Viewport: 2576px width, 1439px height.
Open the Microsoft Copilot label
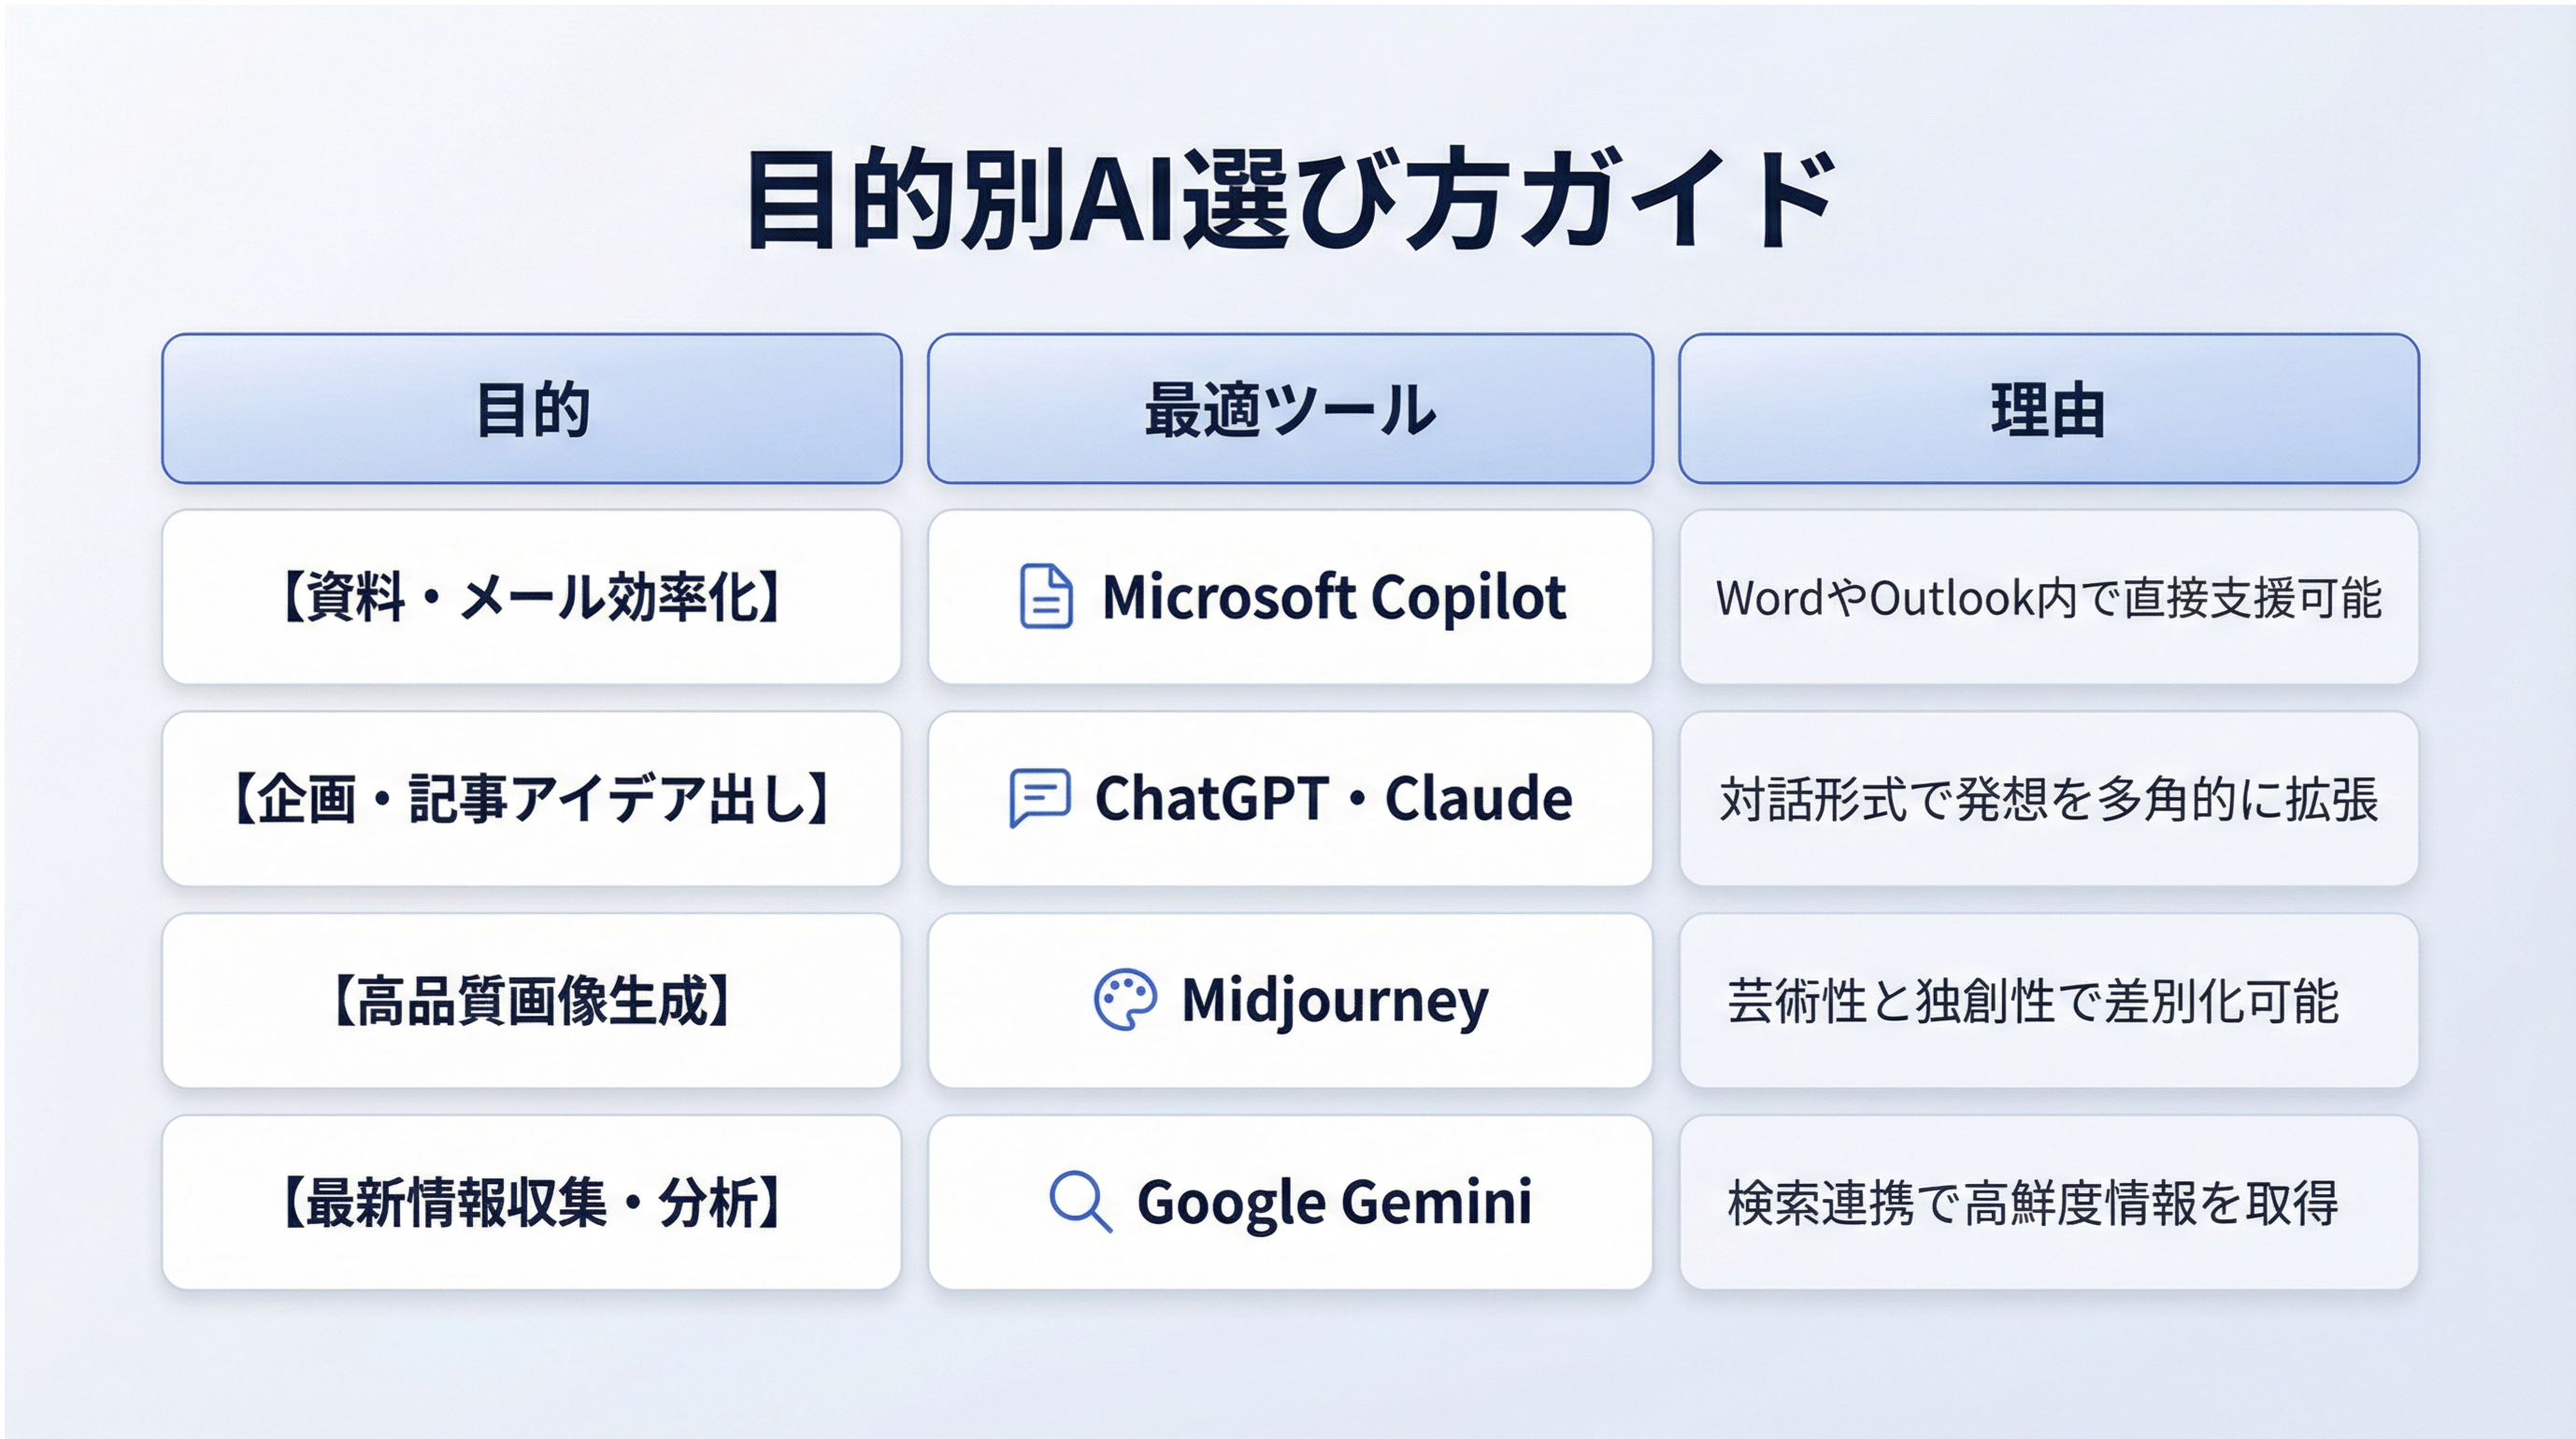point(1333,597)
